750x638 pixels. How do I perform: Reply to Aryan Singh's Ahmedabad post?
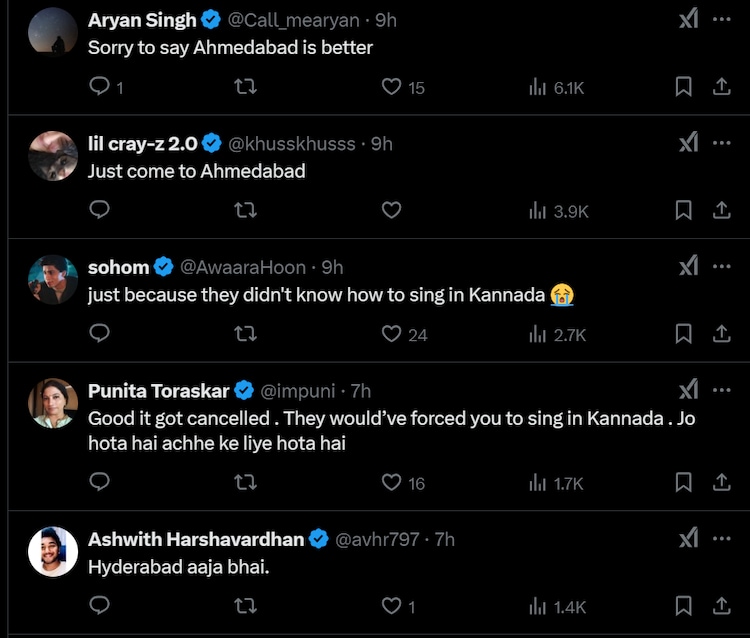100,87
